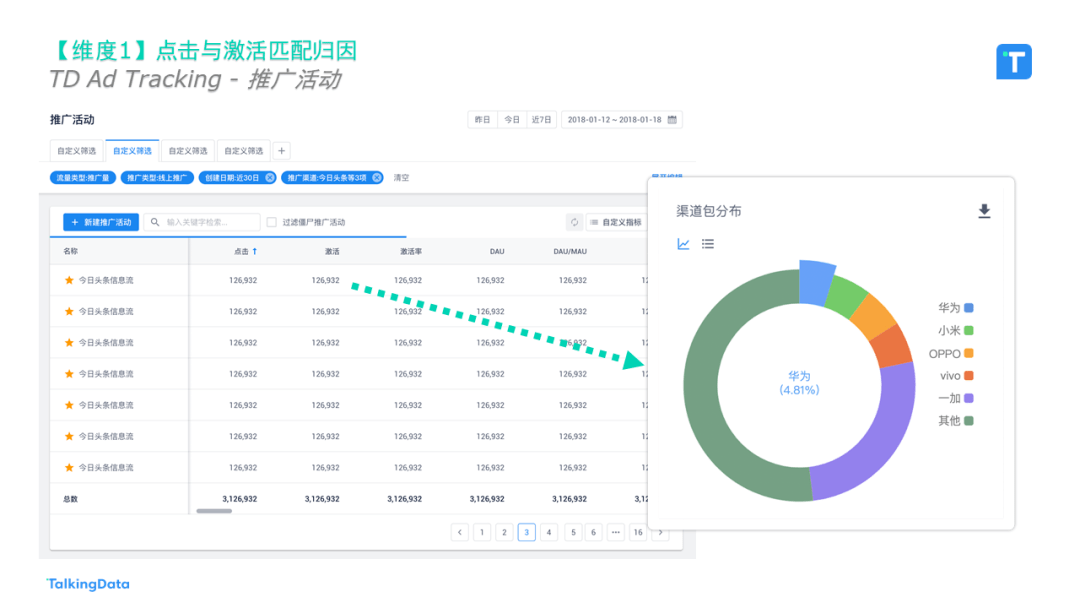Image resolution: width=1080 pixels, height=608 pixels.
Task: Click the refresh icon above the data table
Action: (573, 222)
